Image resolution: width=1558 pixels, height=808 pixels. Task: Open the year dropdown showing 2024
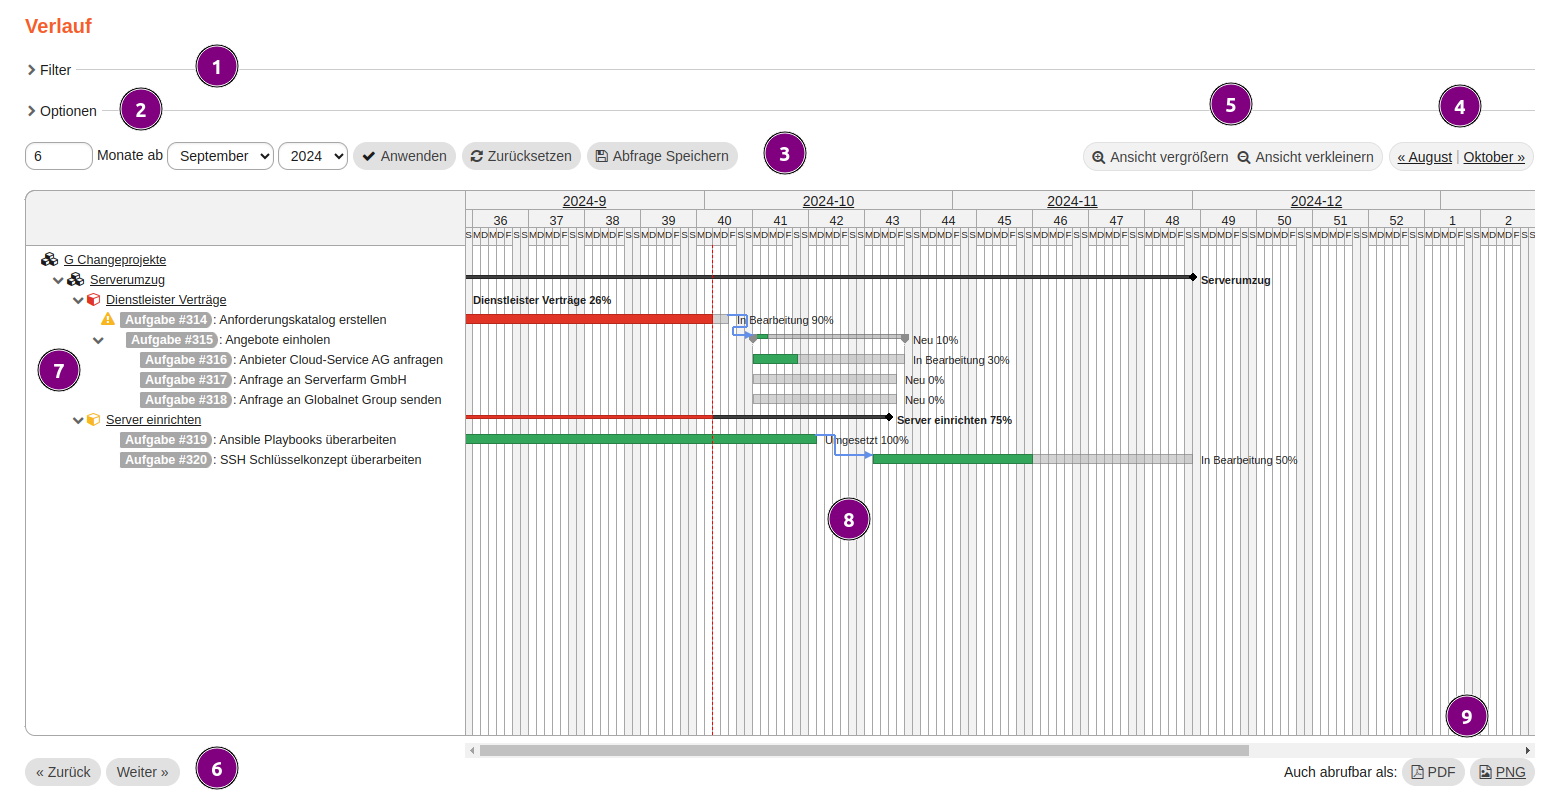coord(312,156)
